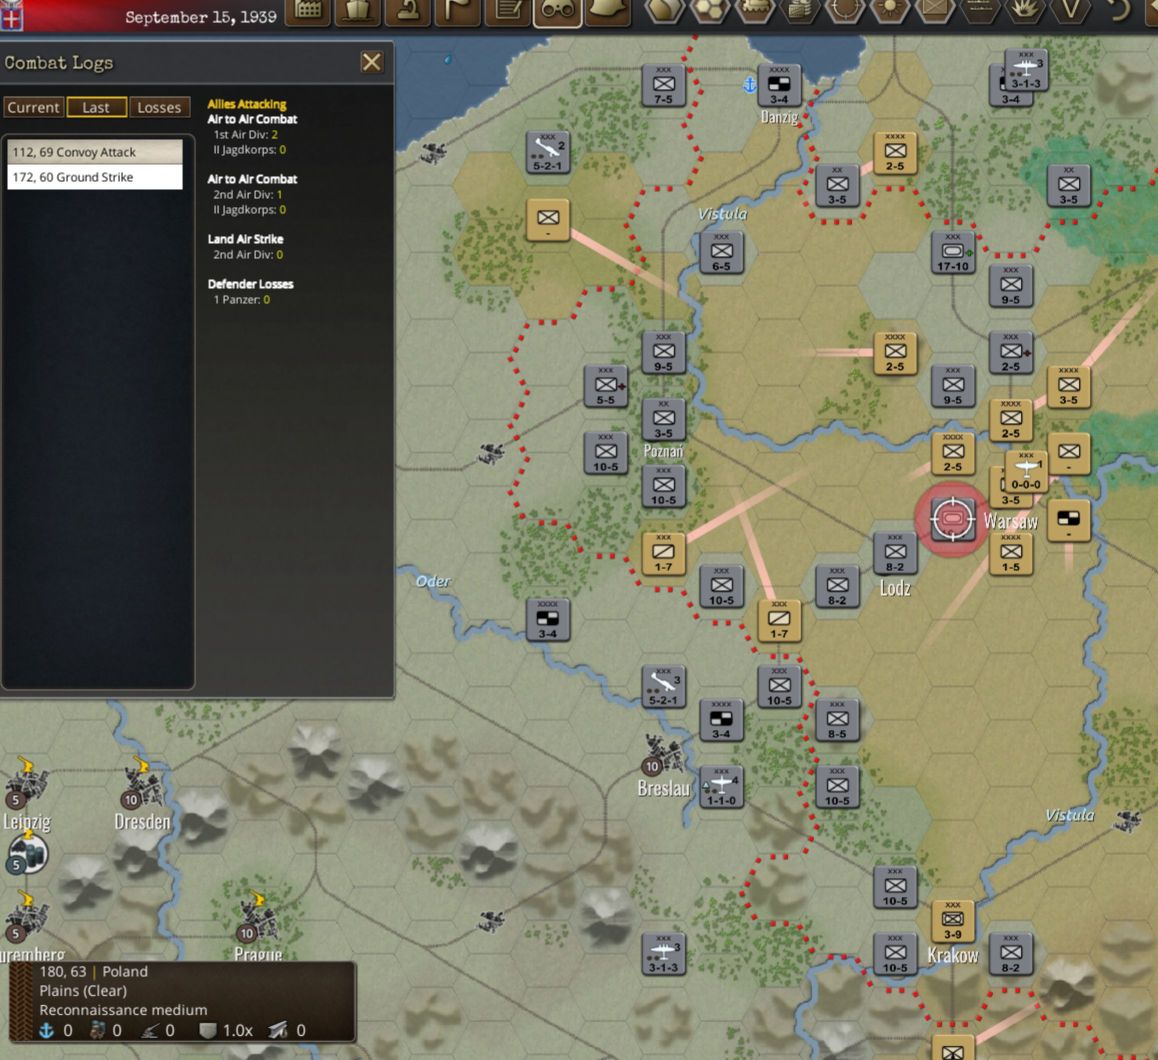Toggle the resources coins map filter
Screen dimensions: 1158x1060
800,10
